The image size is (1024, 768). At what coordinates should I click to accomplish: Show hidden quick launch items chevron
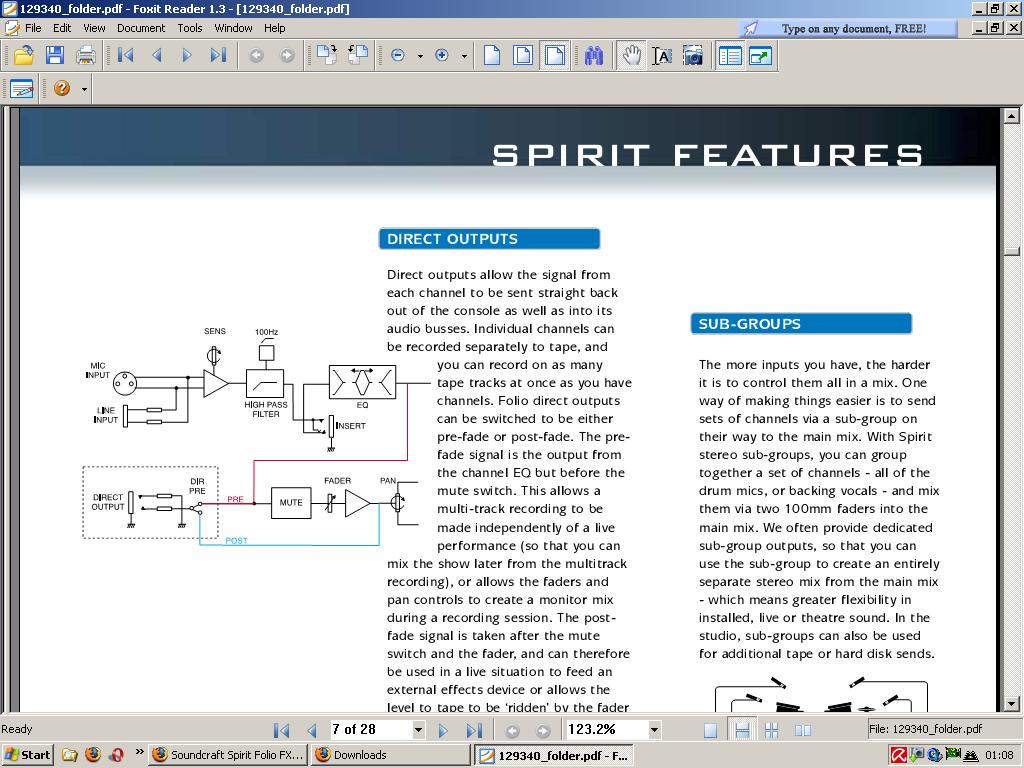pos(139,752)
